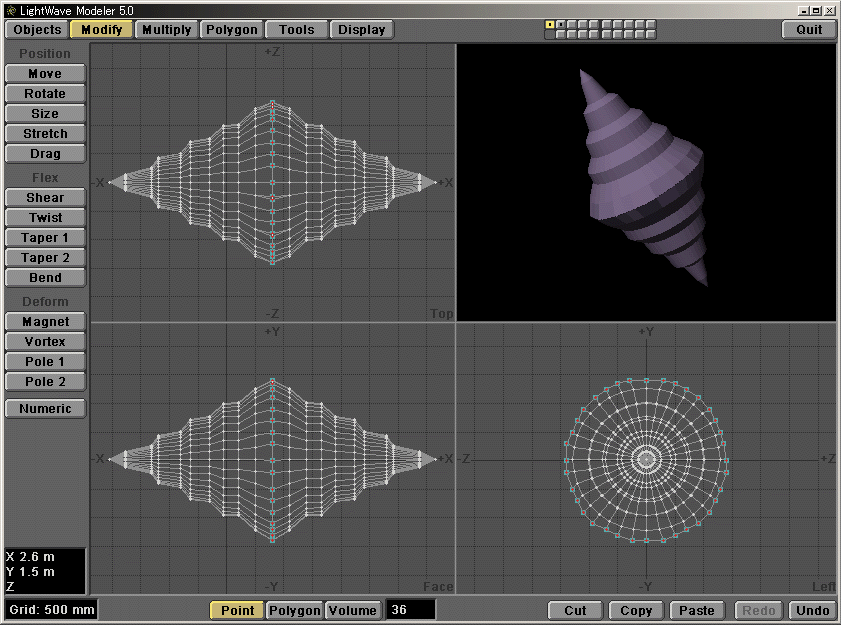This screenshot has width=841, height=625.
Task: Activate the Stretch tool
Action: pyautogui.click(x=44, y=133)
